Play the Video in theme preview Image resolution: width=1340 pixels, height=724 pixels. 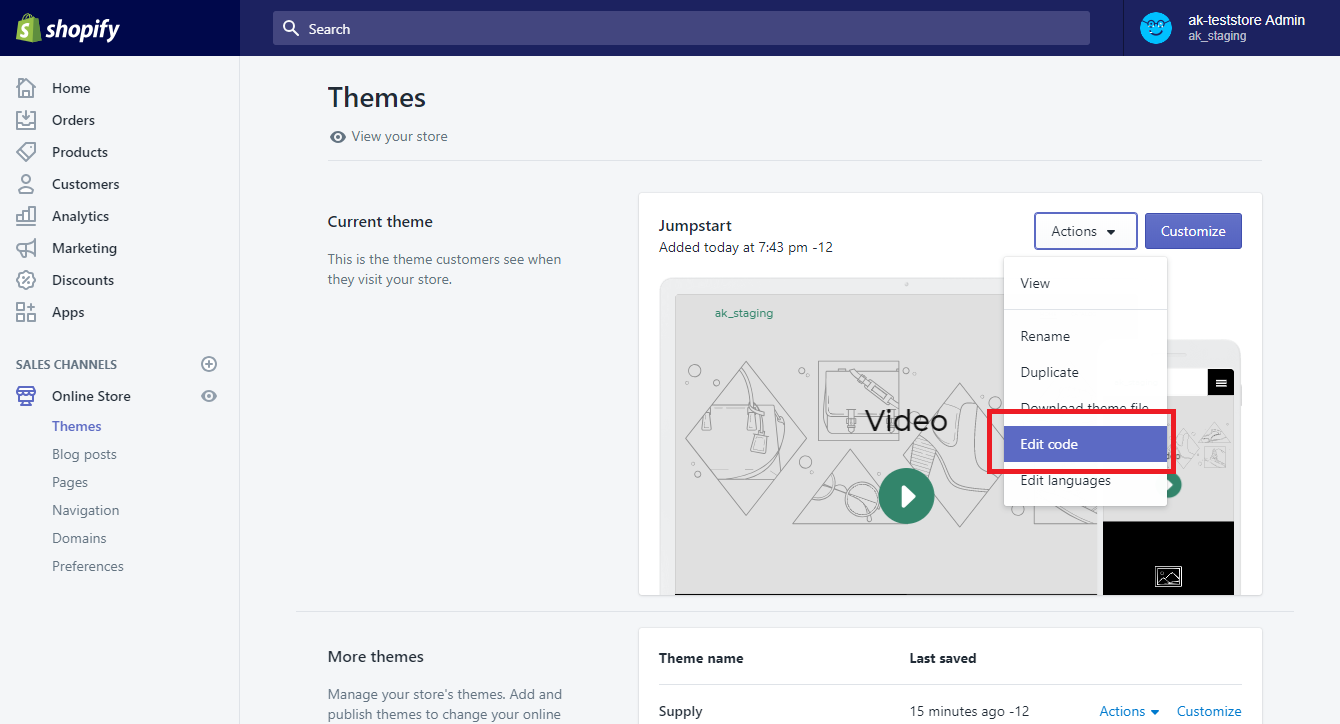907,496
